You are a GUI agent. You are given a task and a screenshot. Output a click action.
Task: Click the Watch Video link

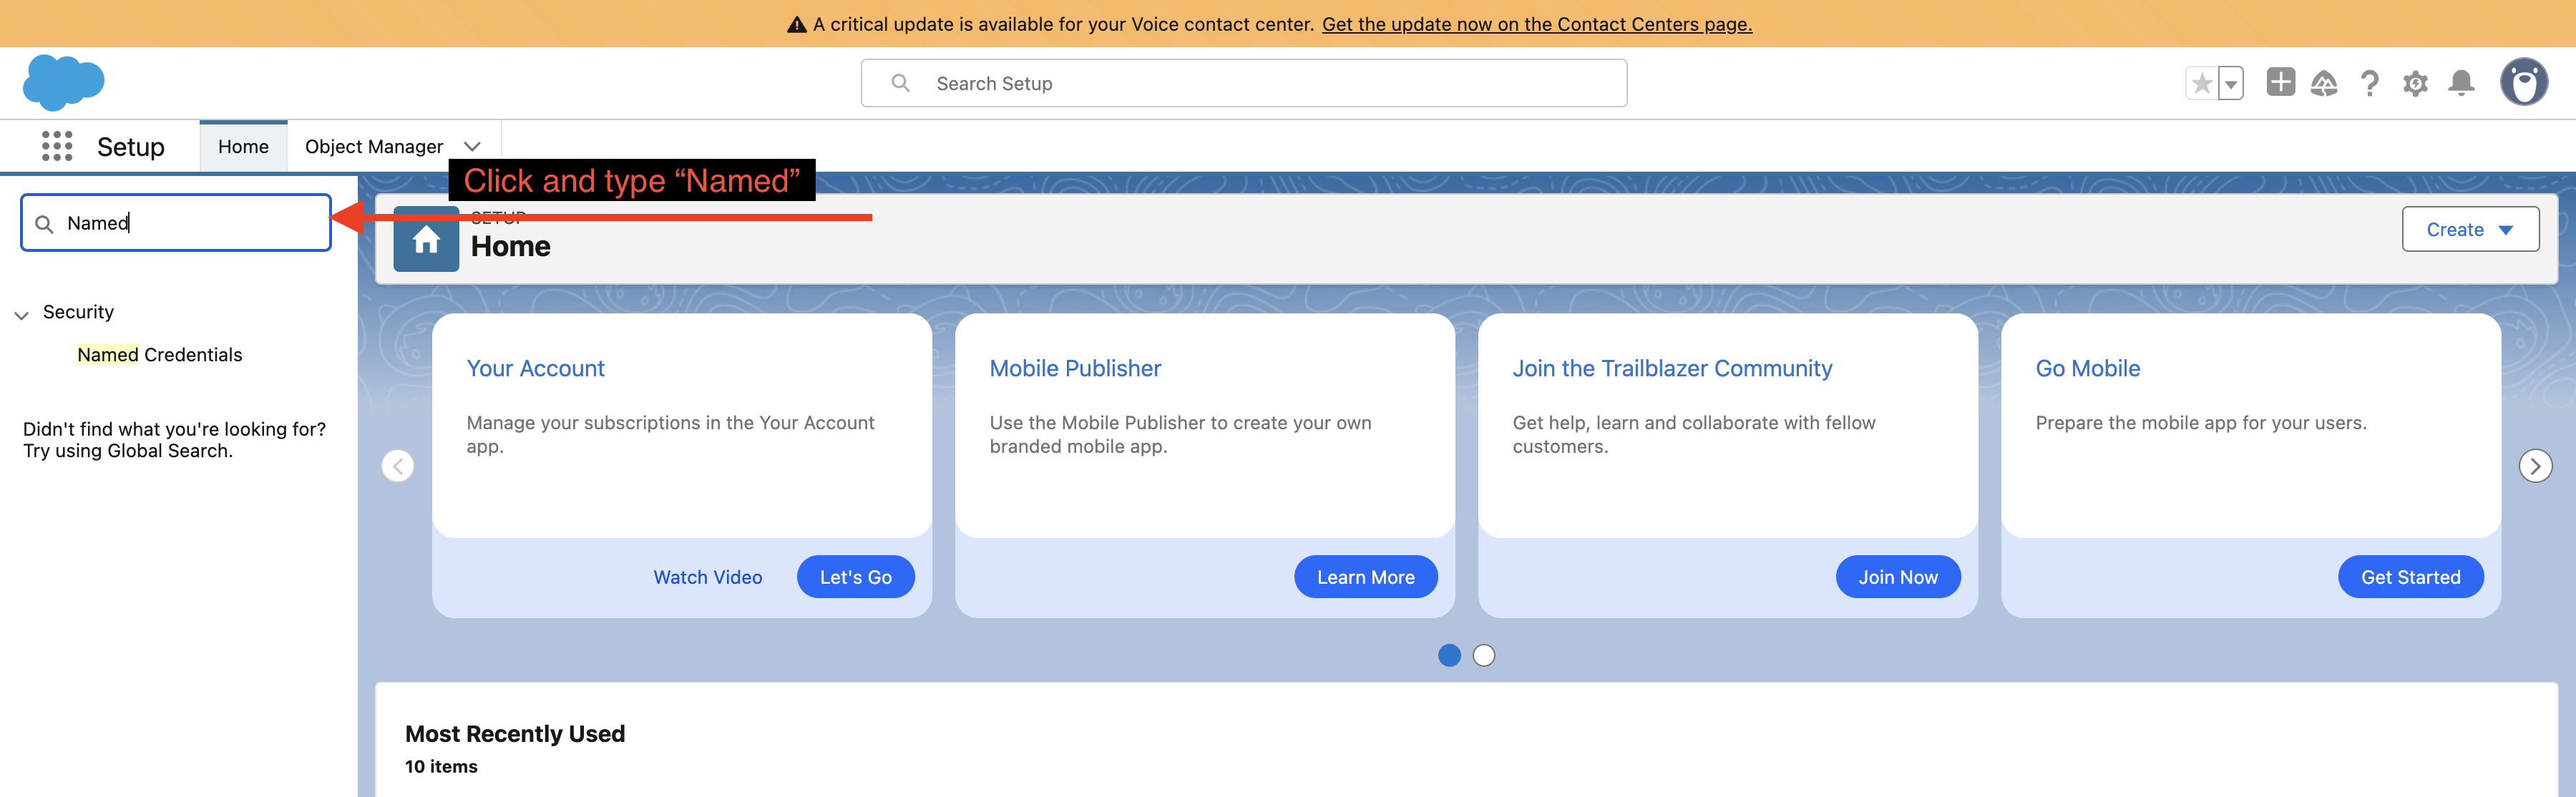tap(707, 577)
